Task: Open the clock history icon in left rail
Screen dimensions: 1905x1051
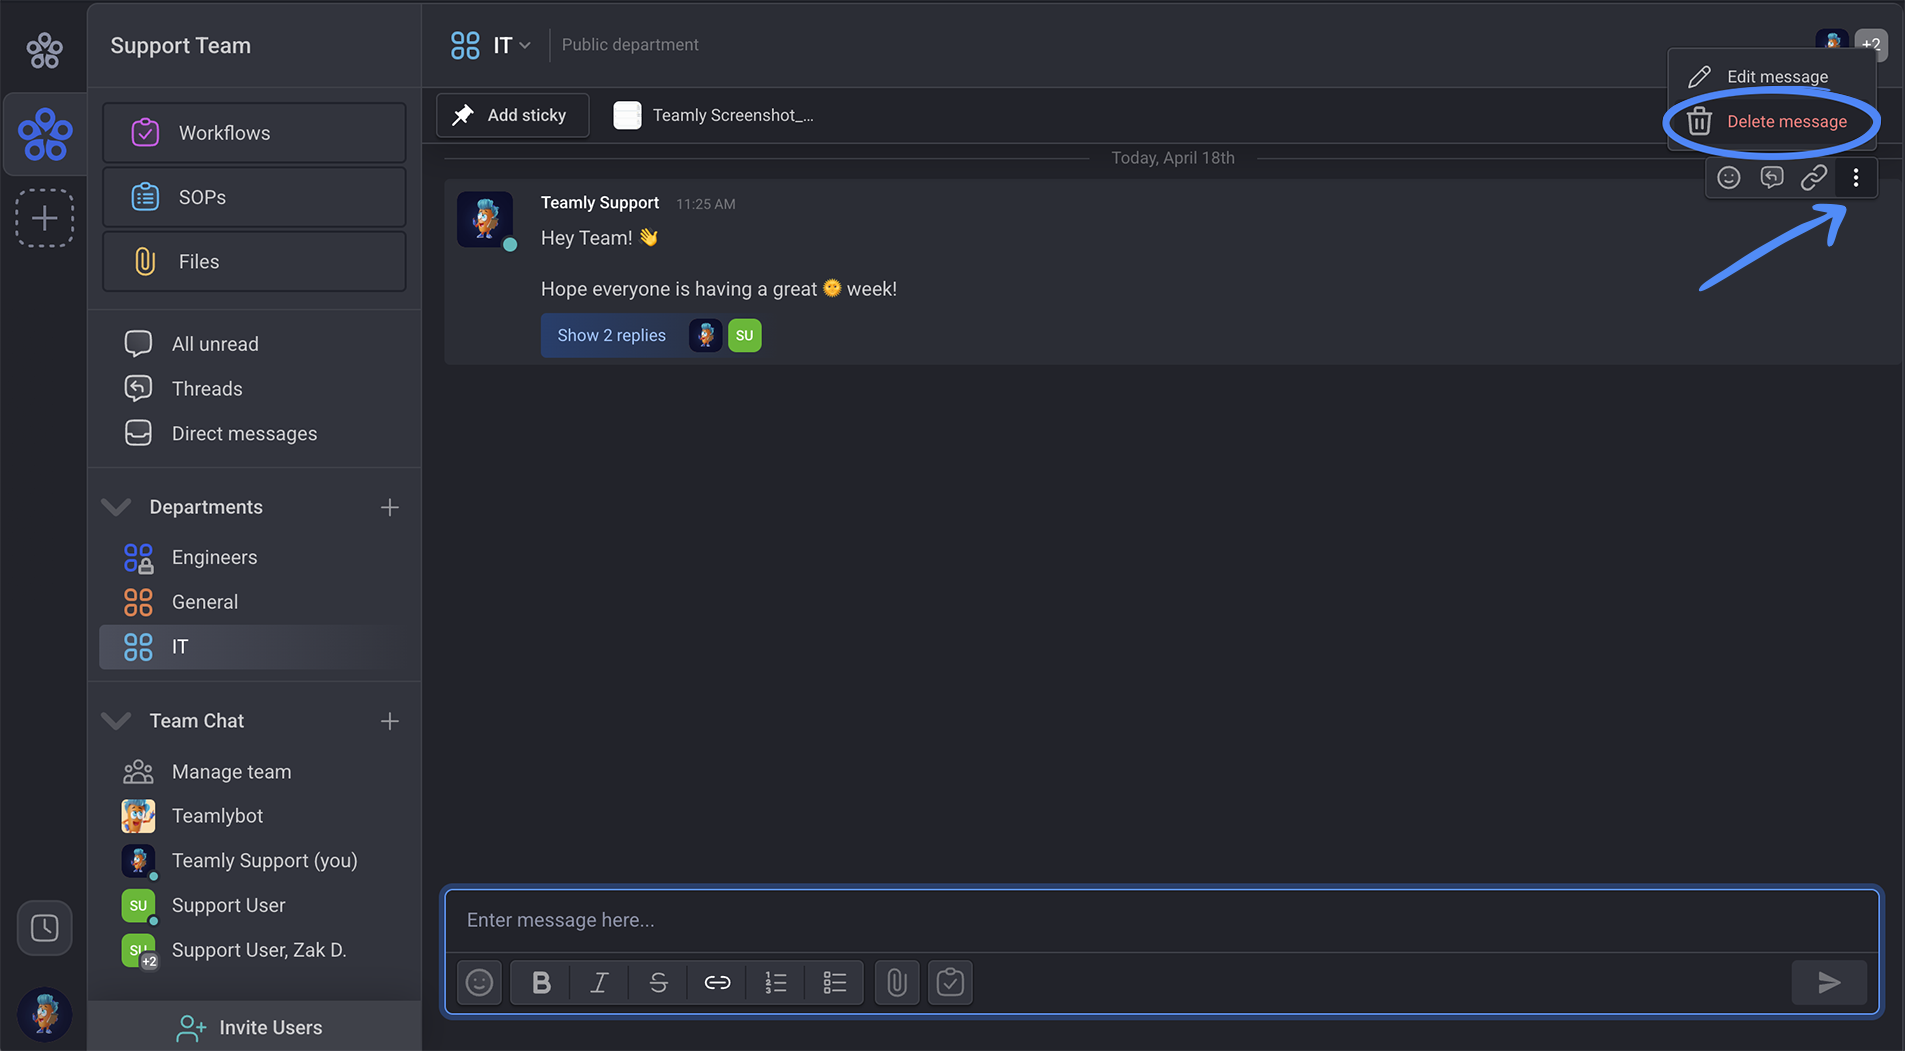Action: point(44,928)
